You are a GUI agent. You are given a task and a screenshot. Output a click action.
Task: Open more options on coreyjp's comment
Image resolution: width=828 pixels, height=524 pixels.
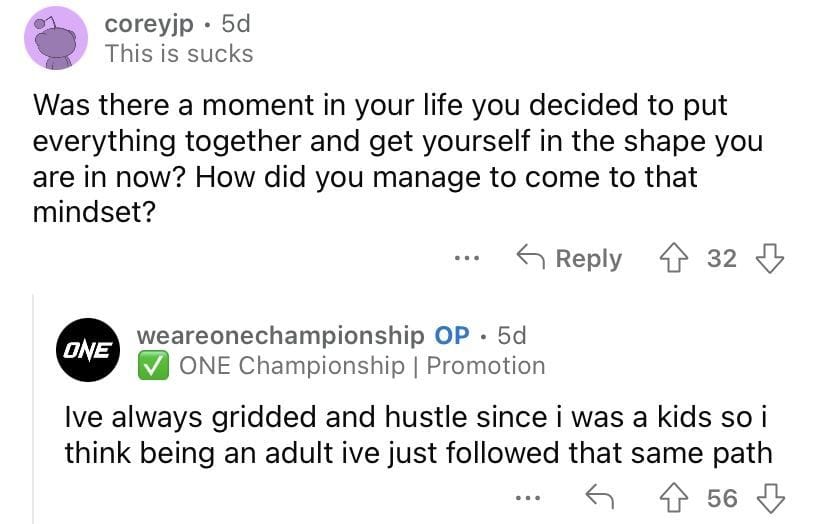tap(465, 259)
